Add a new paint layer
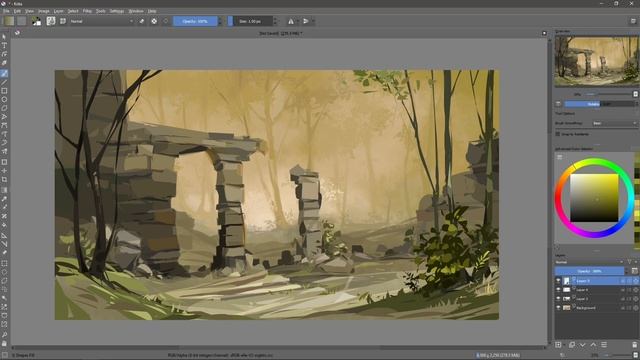 click(x=558, y=345)
